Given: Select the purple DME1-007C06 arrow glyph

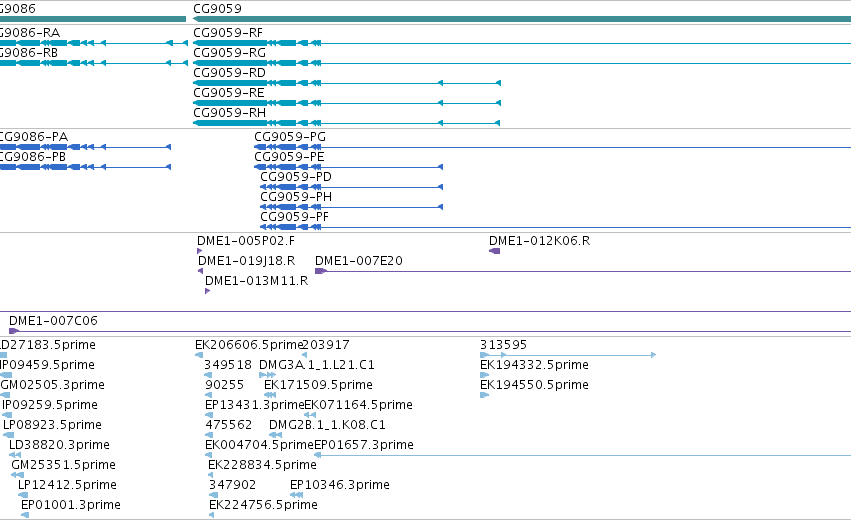Looking at the screenshot, I should click(14, 331).
